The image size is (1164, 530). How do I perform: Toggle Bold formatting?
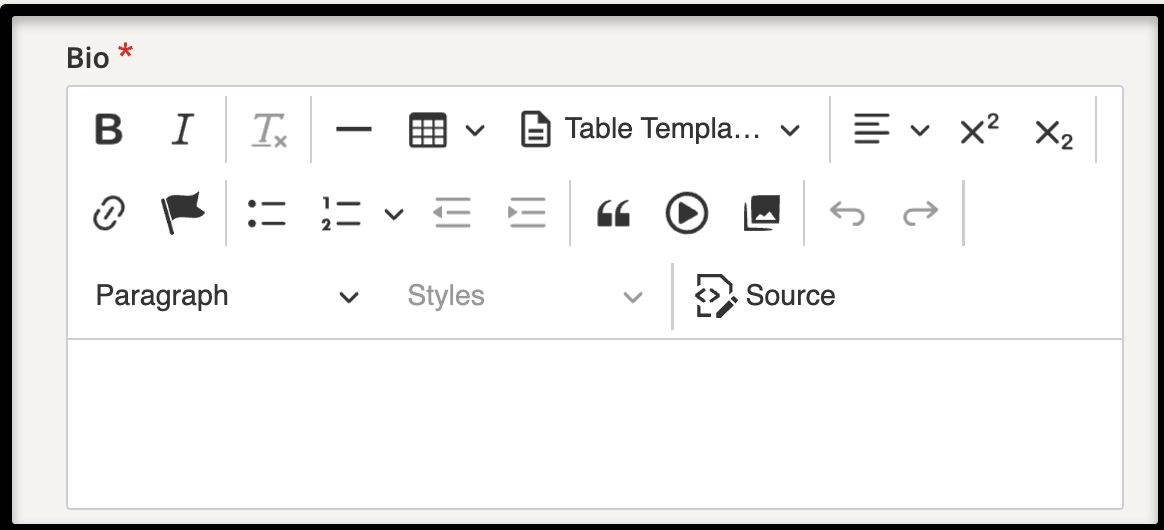(108, 130)
